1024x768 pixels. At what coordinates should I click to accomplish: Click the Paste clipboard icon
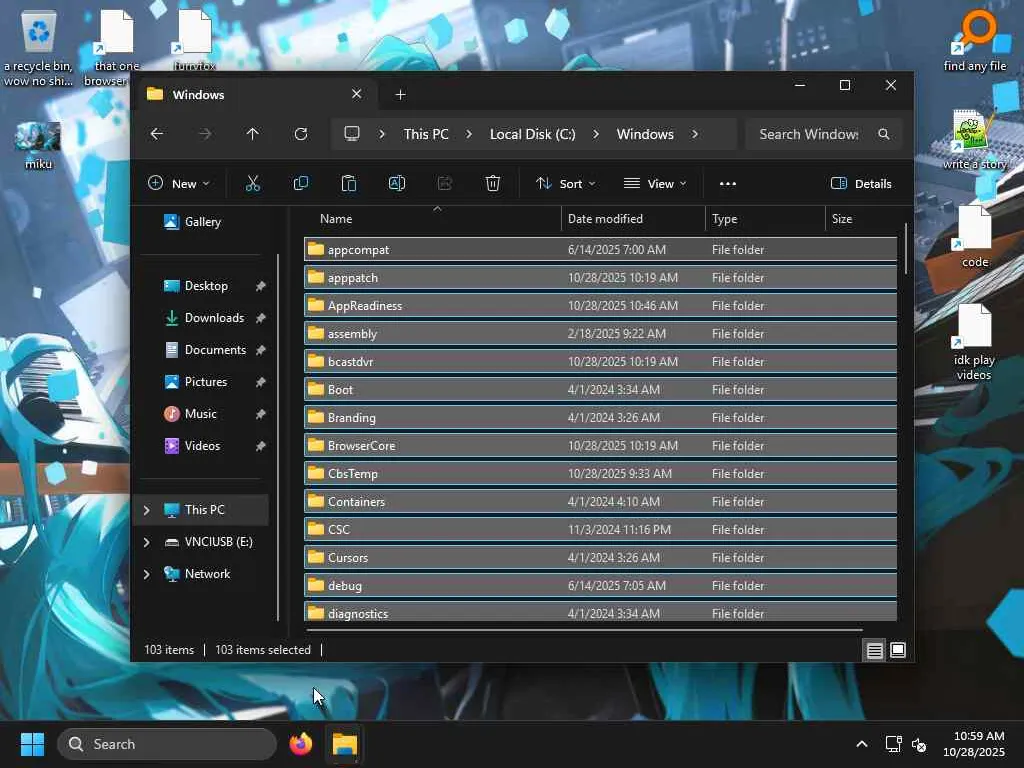click(349, 184)
